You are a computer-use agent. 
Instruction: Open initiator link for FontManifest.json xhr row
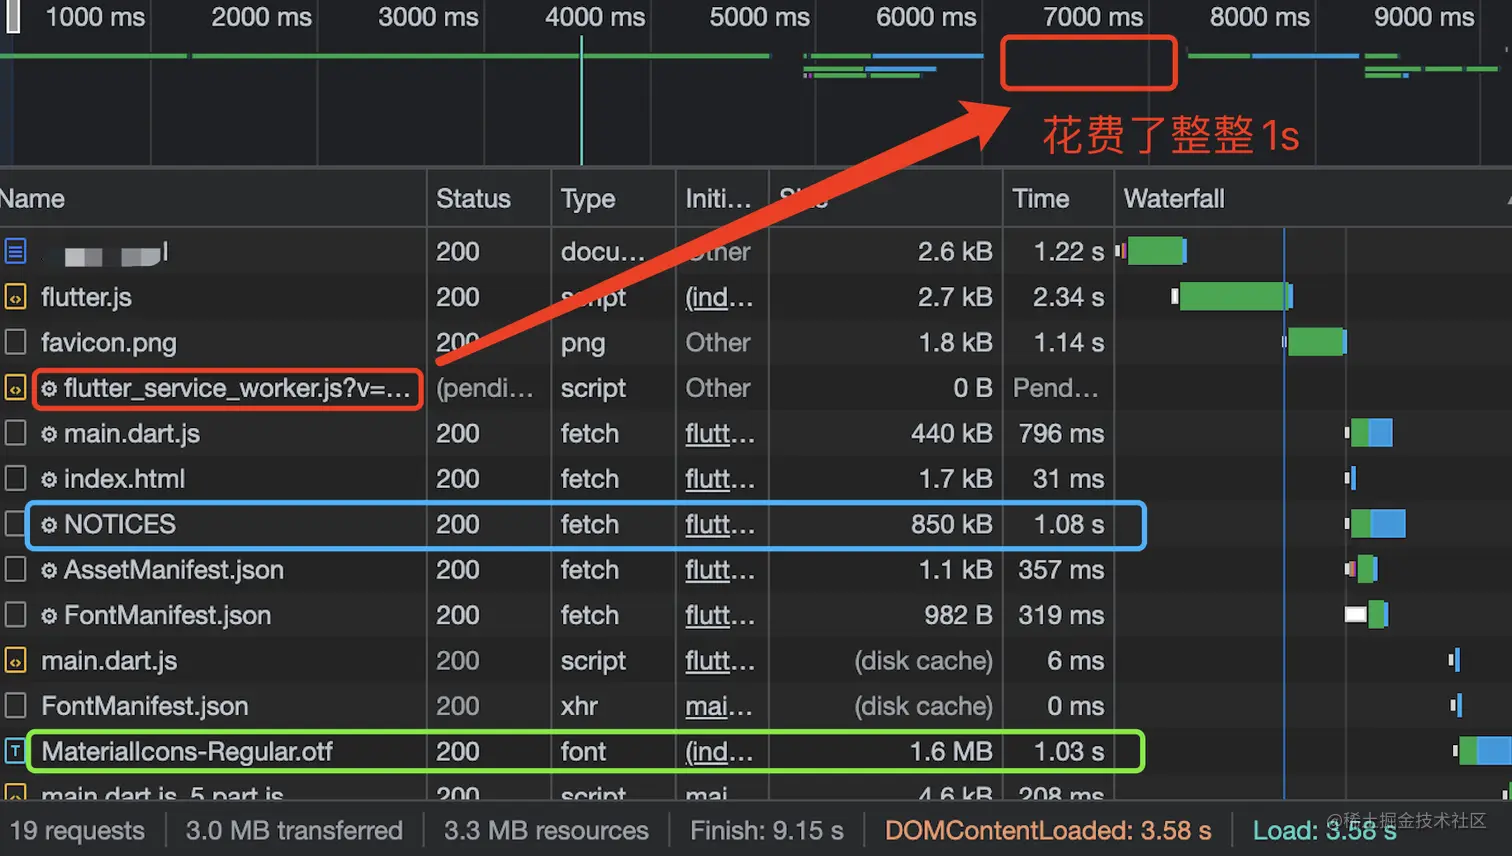[719, 706]
